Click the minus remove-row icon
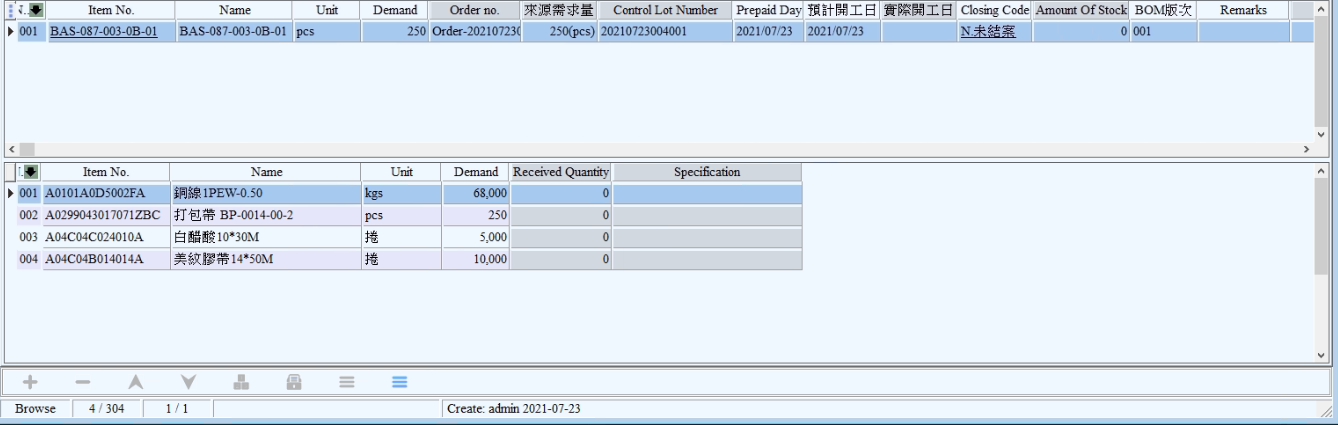 click(82, 382)
